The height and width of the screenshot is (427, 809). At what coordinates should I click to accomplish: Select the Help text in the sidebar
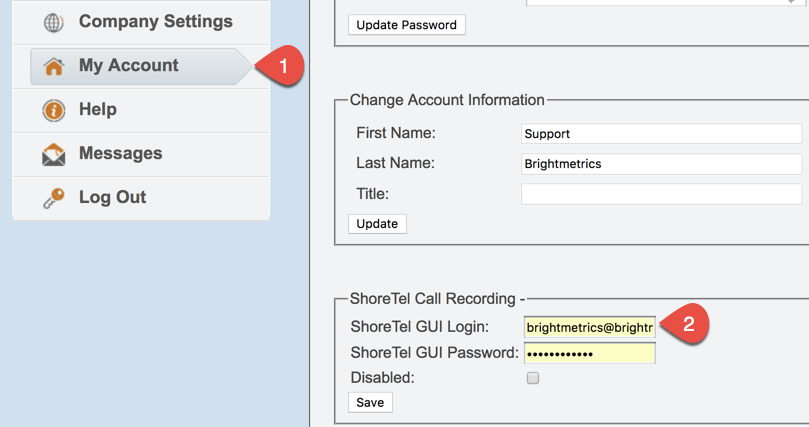click(x=98, y=110)
